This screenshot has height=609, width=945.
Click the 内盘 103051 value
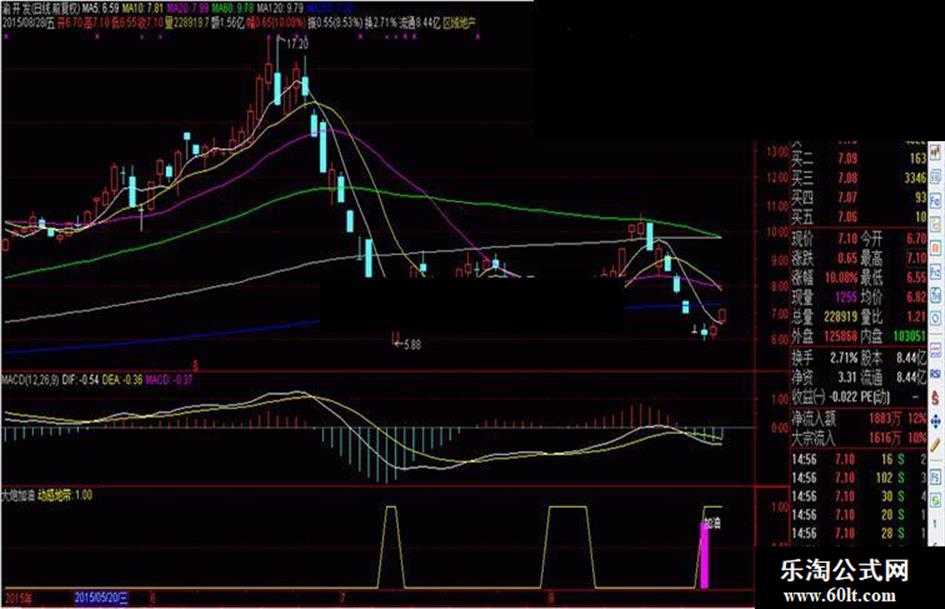click(x=894, y=336)
